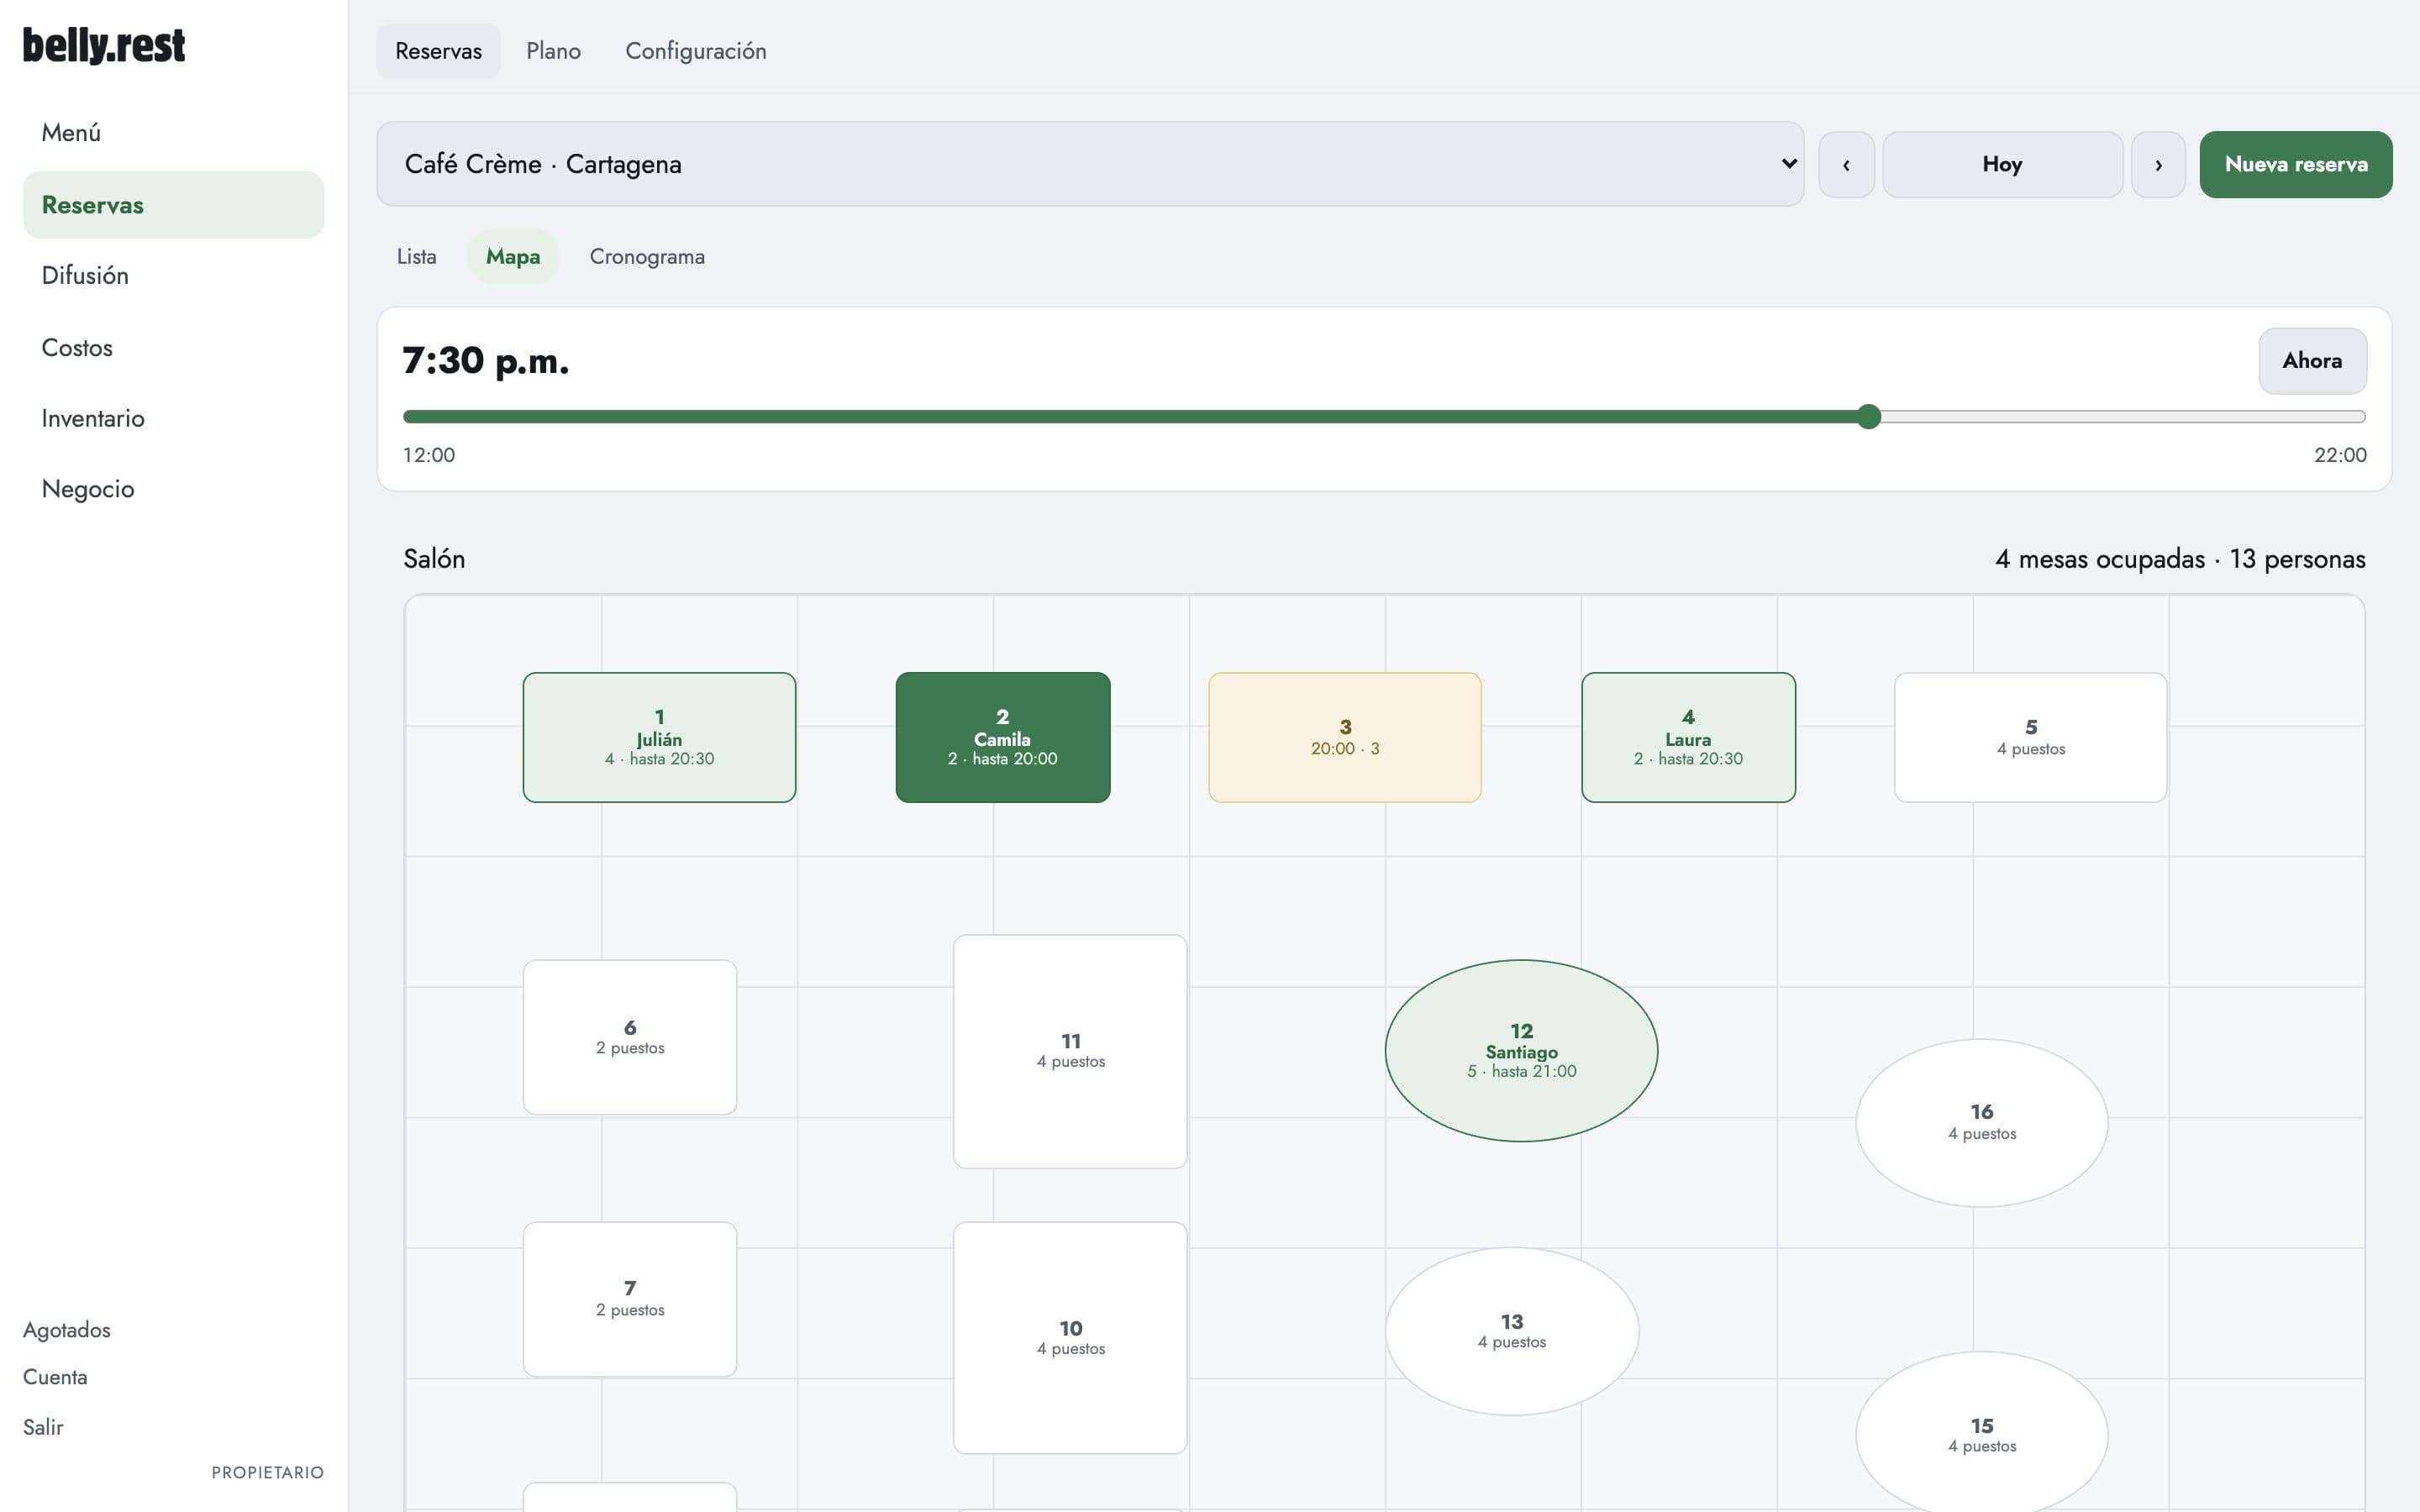Select the Lista view
This screenshot has width=2420, height=1512.
[x=417, y=257]
